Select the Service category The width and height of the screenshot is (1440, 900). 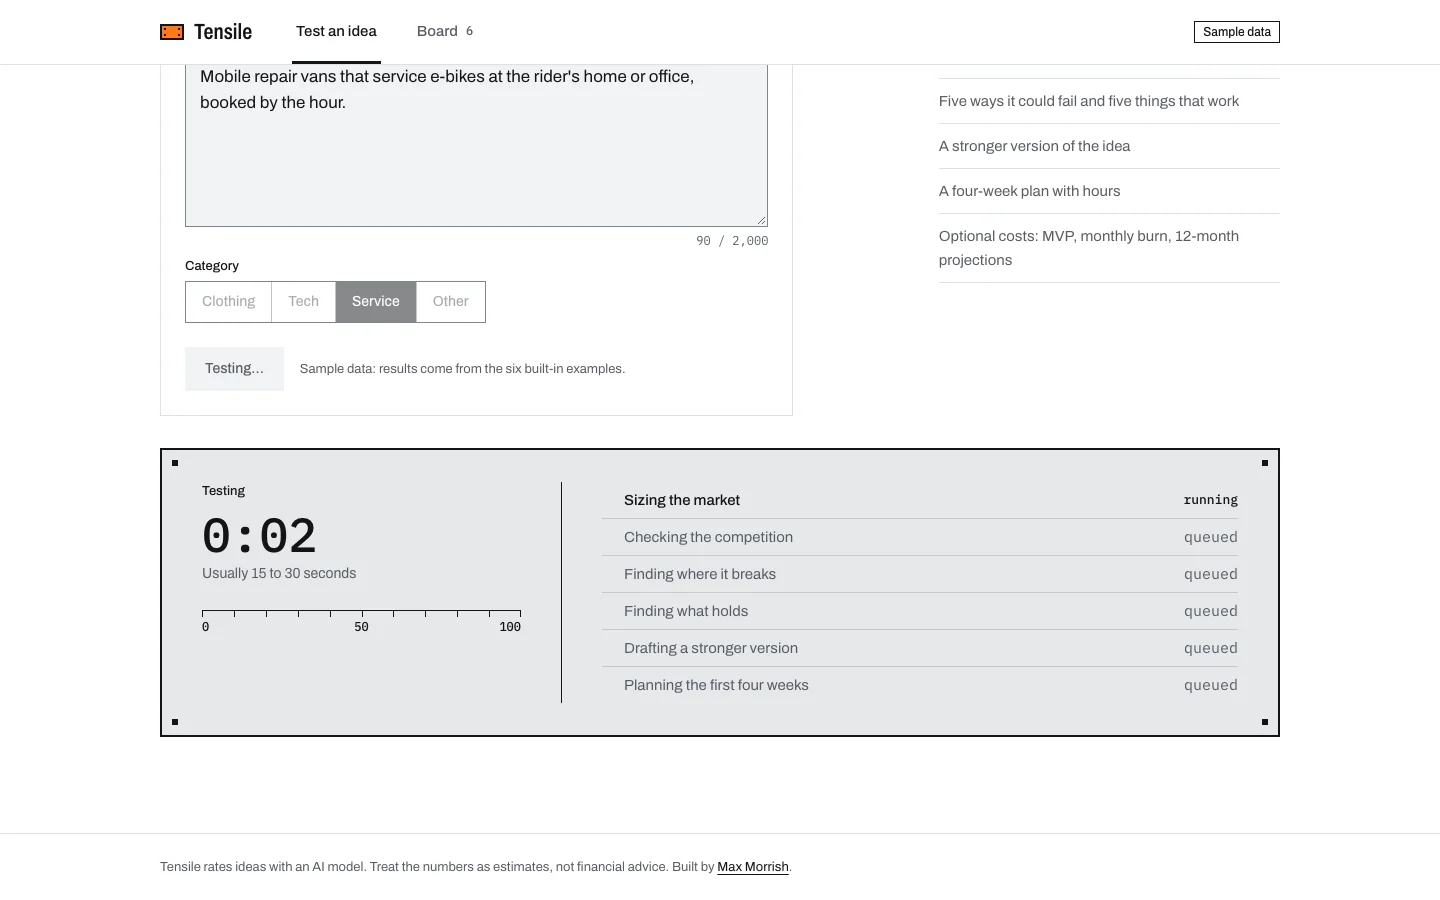coord(376,302)
